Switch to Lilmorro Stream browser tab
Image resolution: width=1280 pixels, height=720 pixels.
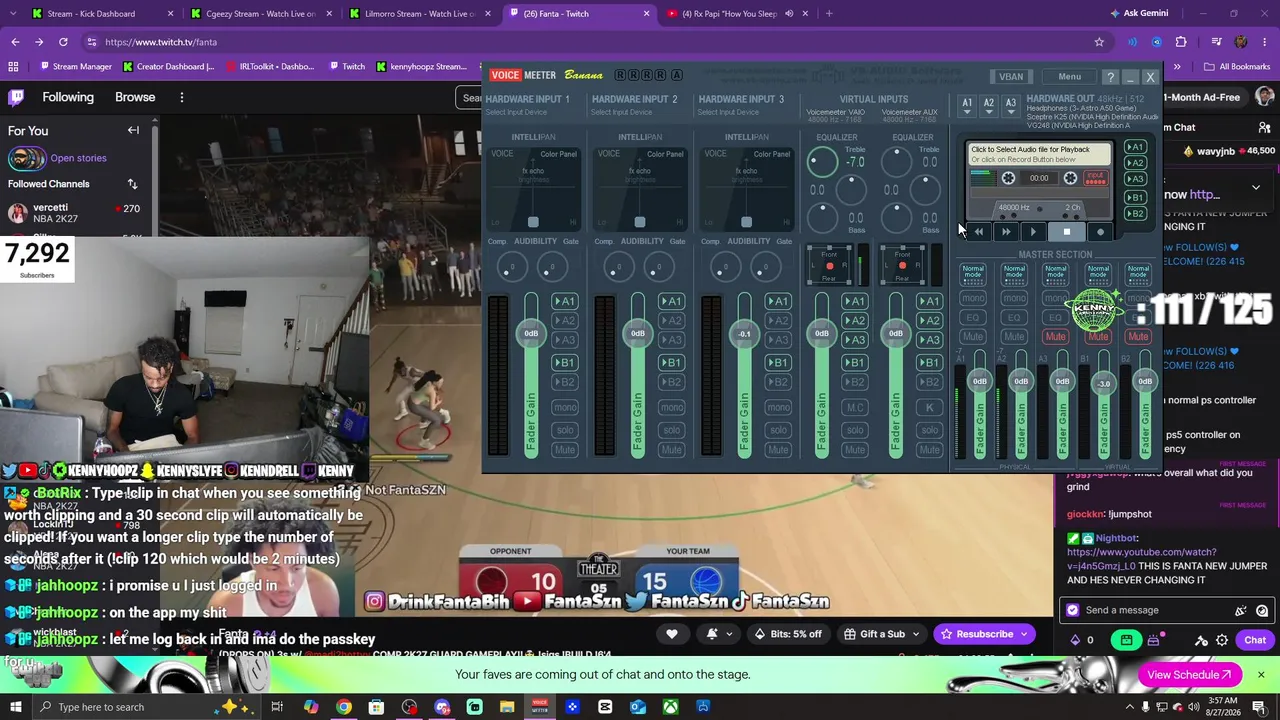pyautogui.click(x=420, y=14)
